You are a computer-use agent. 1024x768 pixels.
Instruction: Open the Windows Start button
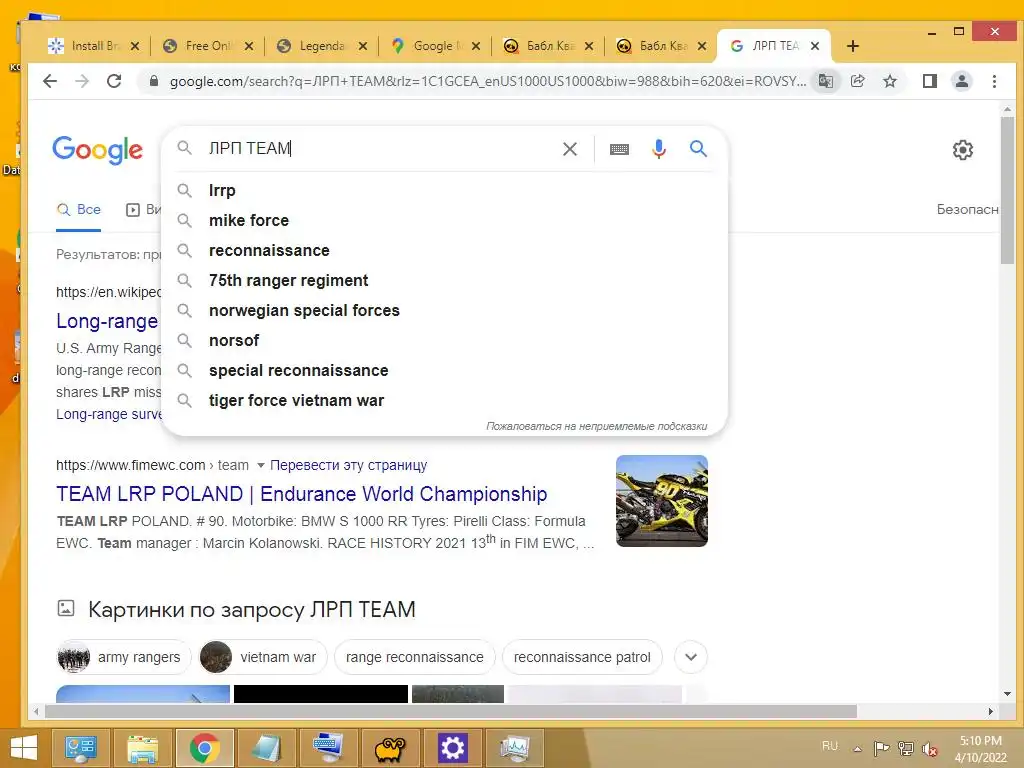pos(23,748)
